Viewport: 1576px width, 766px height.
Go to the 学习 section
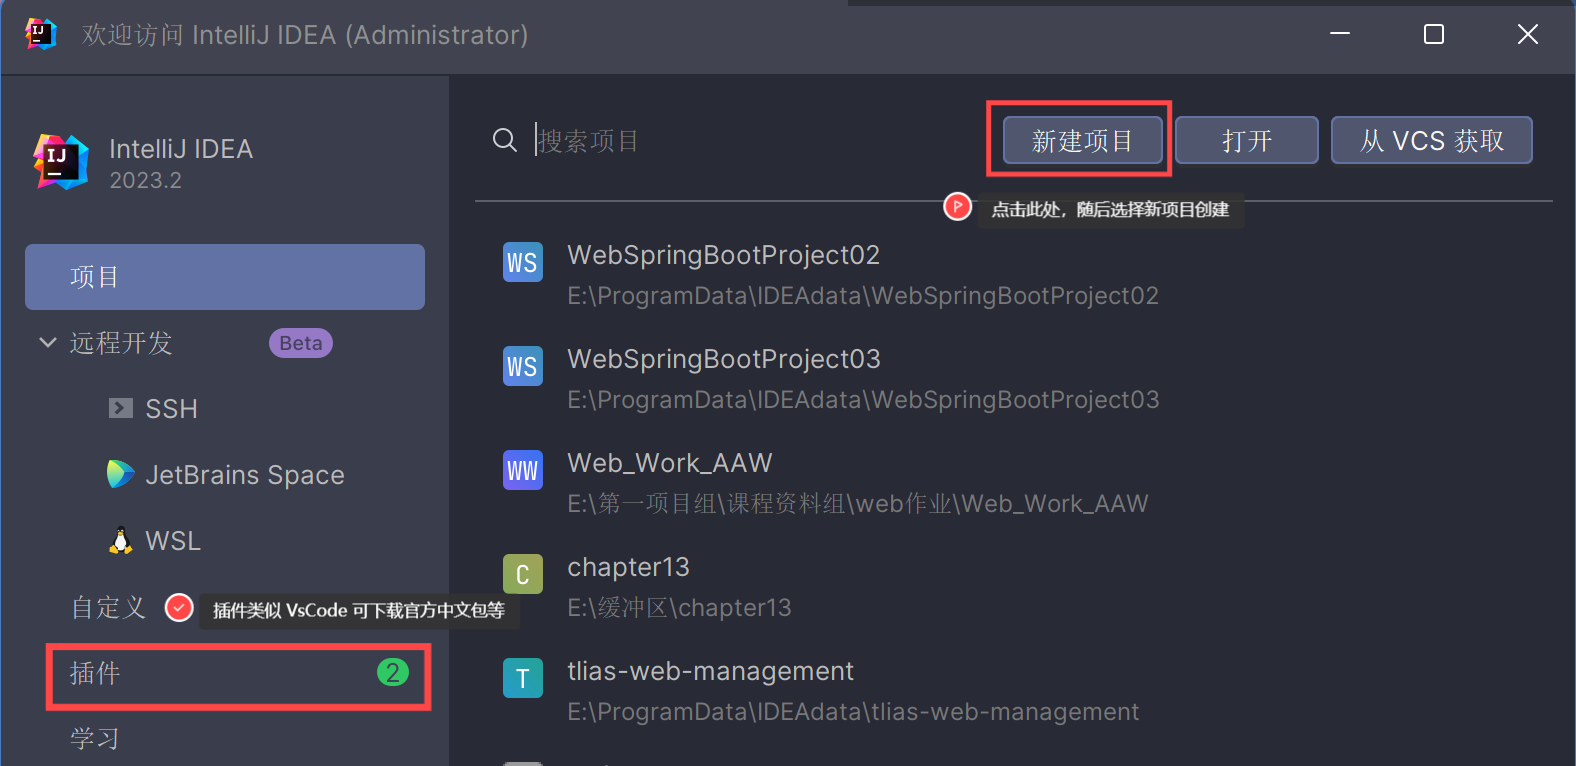tap(95, 739)
